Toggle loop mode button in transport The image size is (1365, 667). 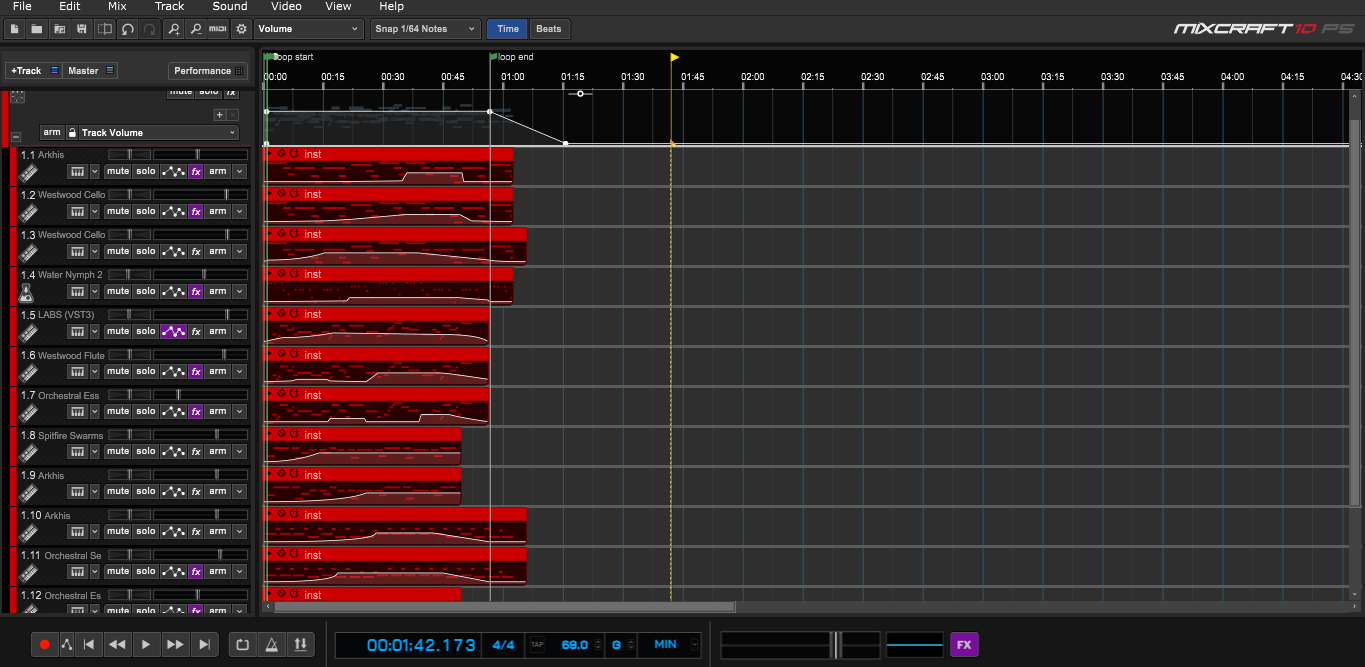click(x=241, y=645)
